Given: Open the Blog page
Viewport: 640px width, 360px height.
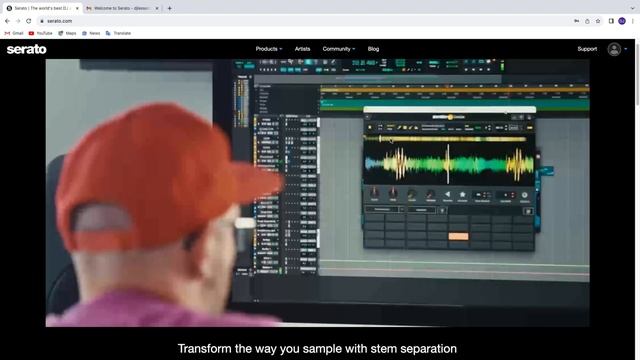Looking at the screenshot, I should tap(373, 49).
